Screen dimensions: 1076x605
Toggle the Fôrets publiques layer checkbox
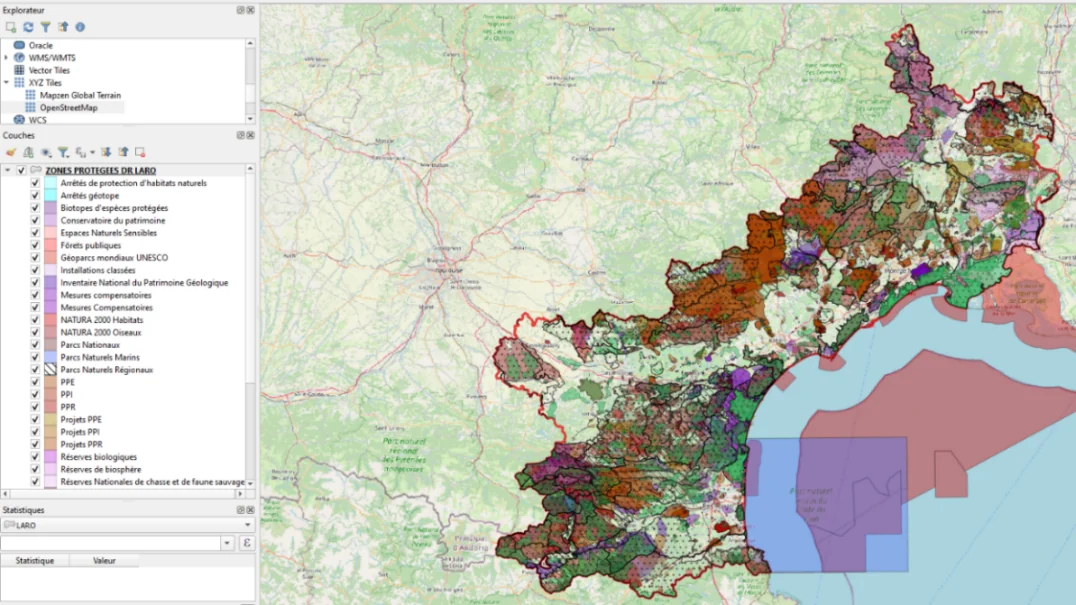(x=35, y=245)
